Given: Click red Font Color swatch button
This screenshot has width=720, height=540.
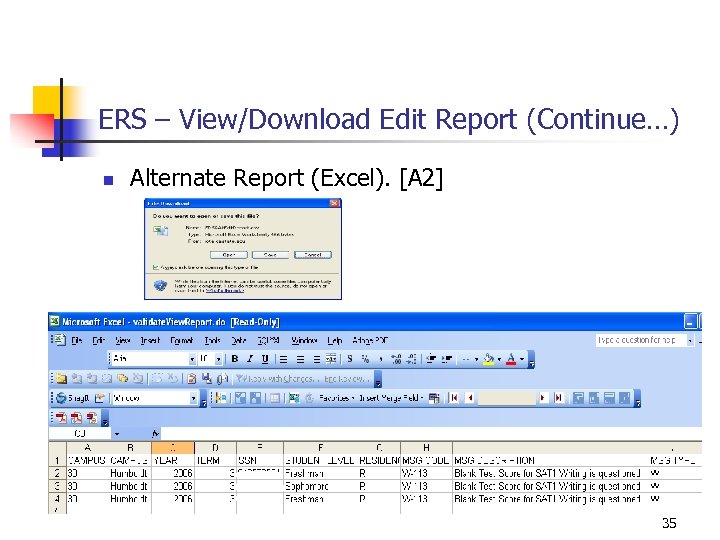Looking at the screenshot, I should [x=511, y=359].
